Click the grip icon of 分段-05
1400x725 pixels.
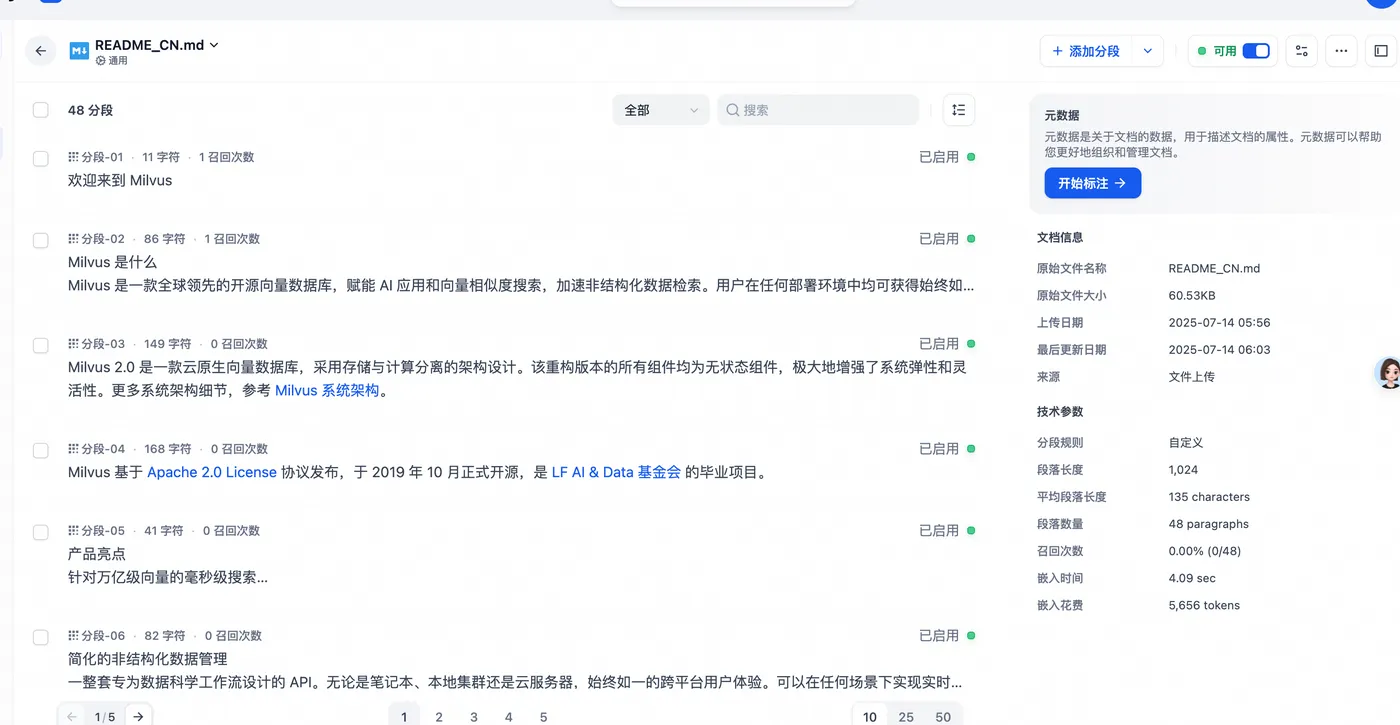(73, 531)
